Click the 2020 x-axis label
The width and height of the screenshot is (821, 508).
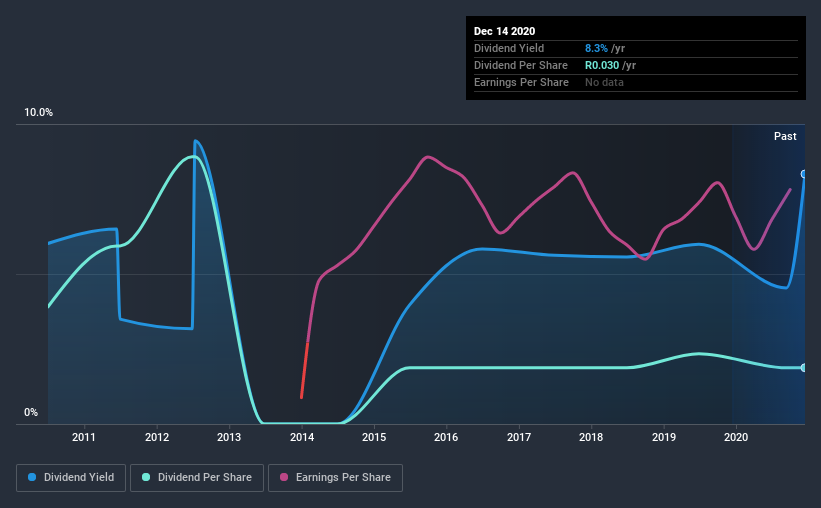736,437
